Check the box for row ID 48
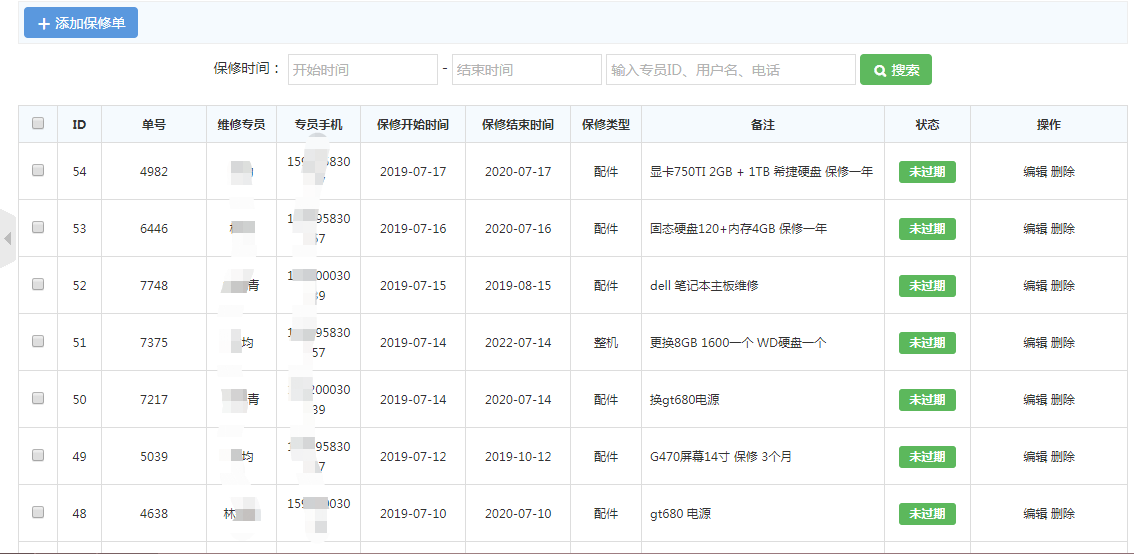Viewport: 1134px width, 554px height. tap(38, 512)
